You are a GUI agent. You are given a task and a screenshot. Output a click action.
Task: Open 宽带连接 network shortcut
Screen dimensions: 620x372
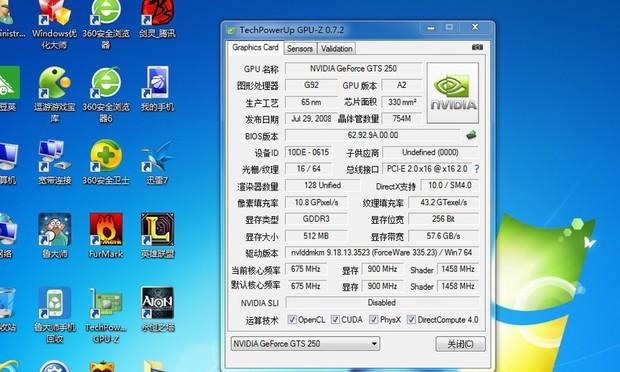[x=55, y=162]
